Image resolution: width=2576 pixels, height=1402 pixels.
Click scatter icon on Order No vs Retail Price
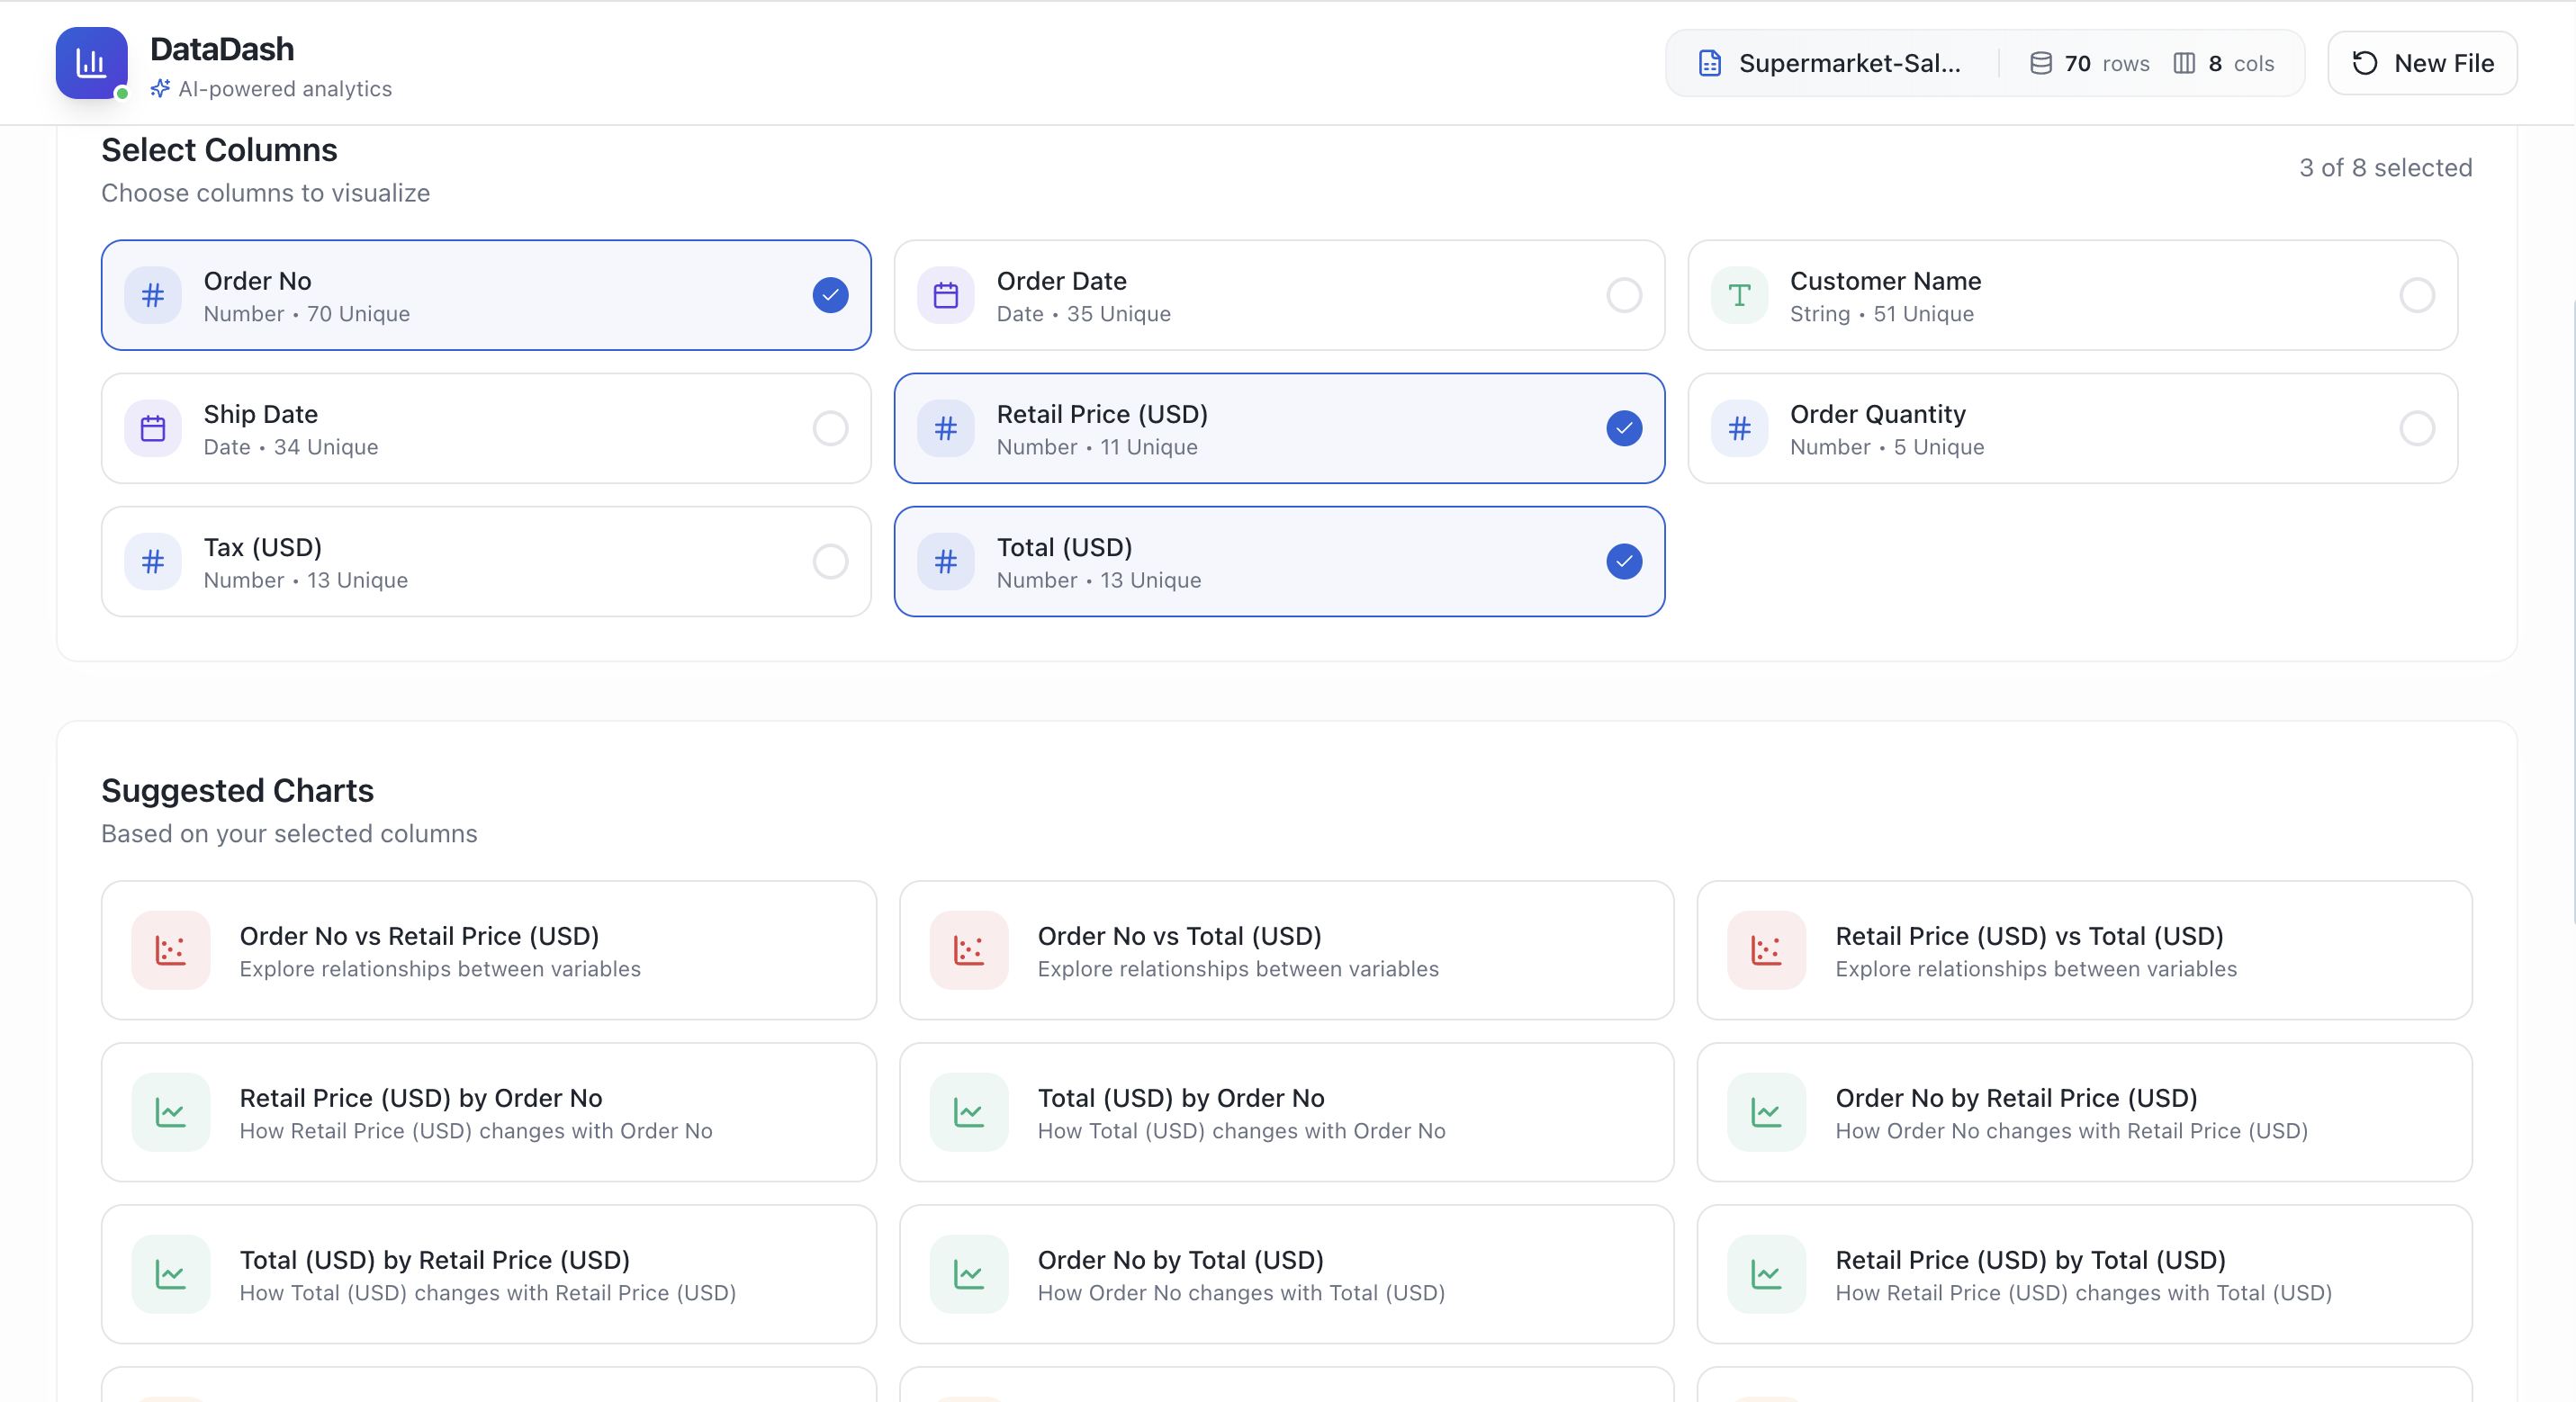pyautogui.click(x=171, y=950)
